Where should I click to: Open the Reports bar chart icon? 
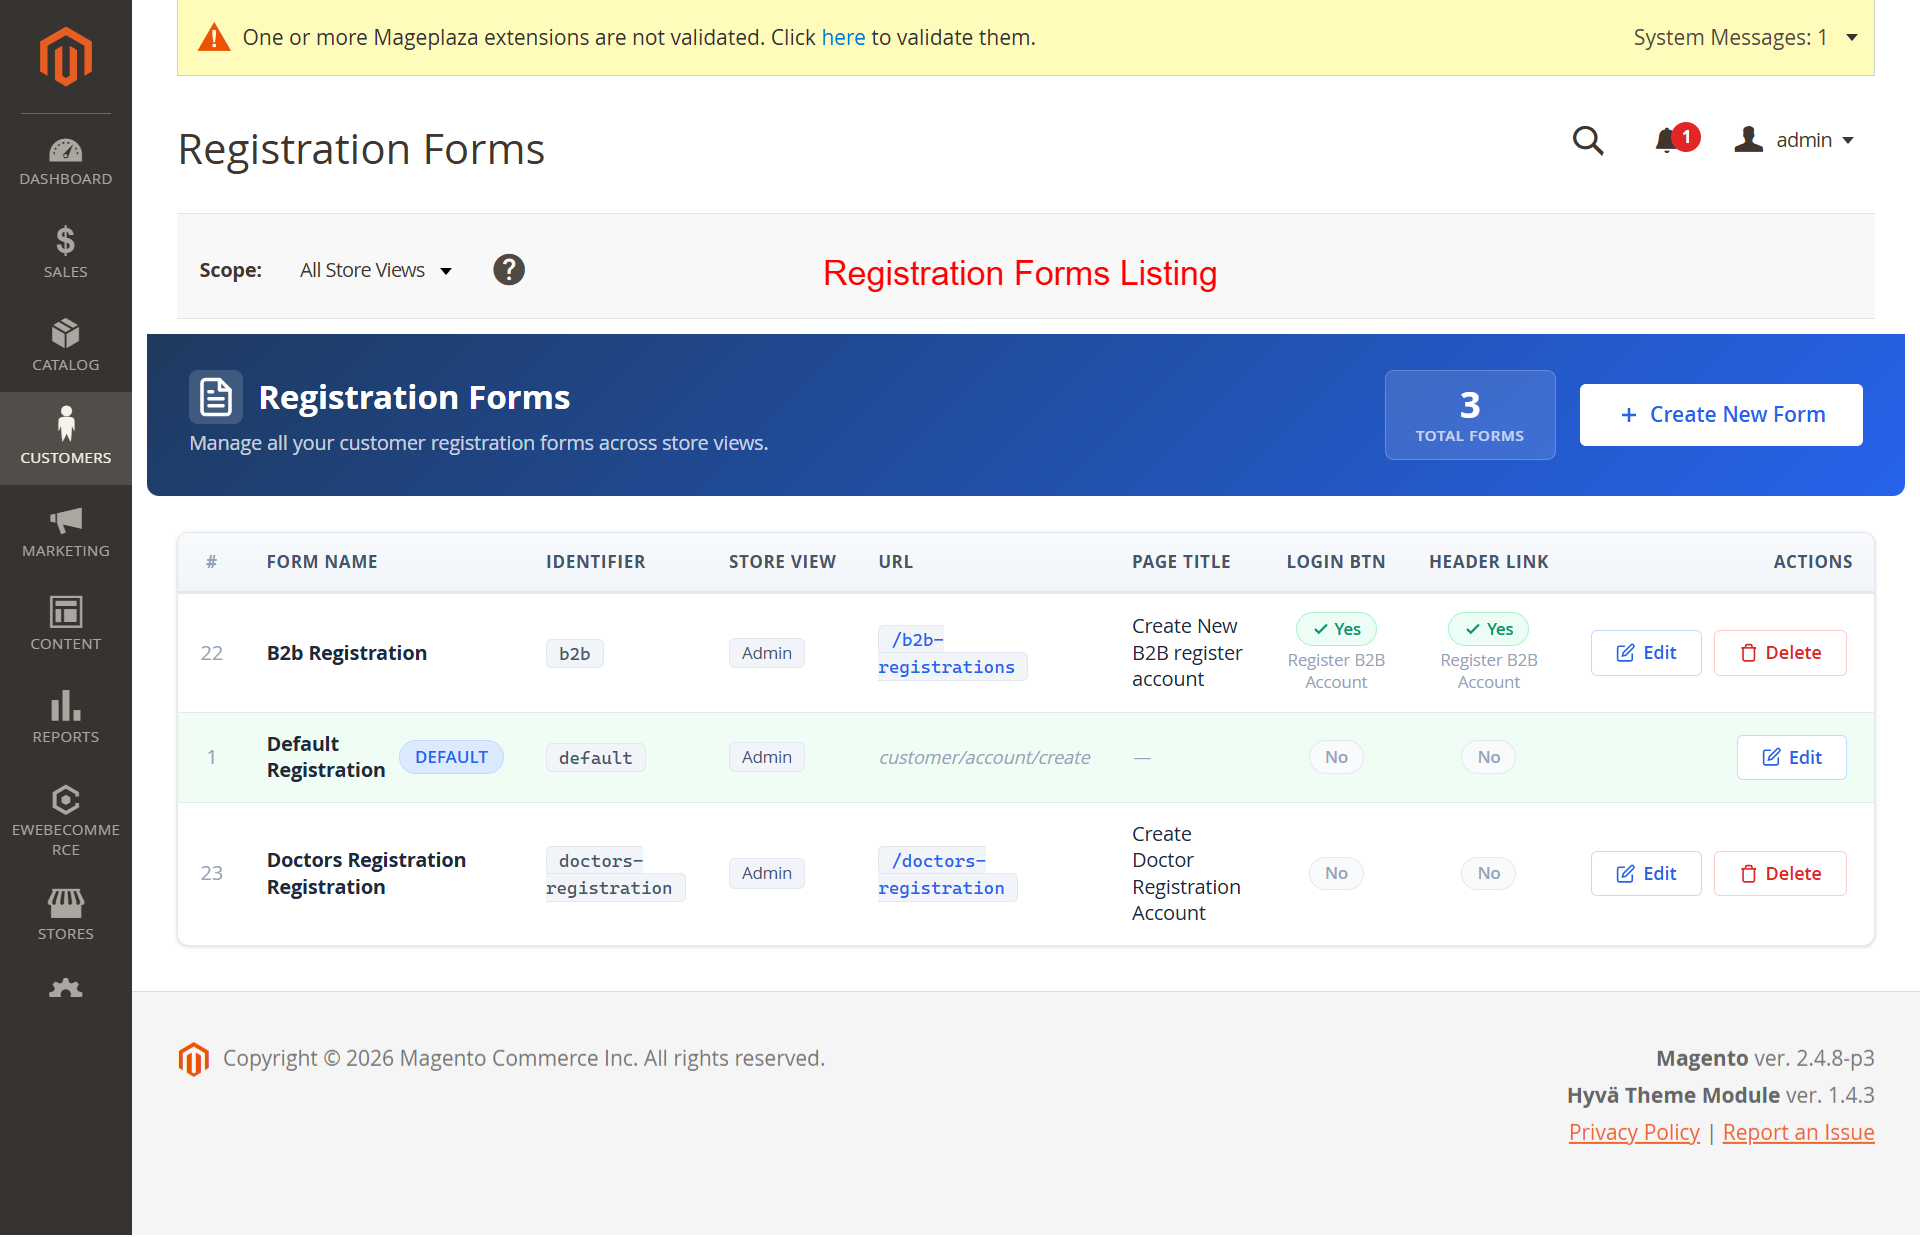pos(65,717)
